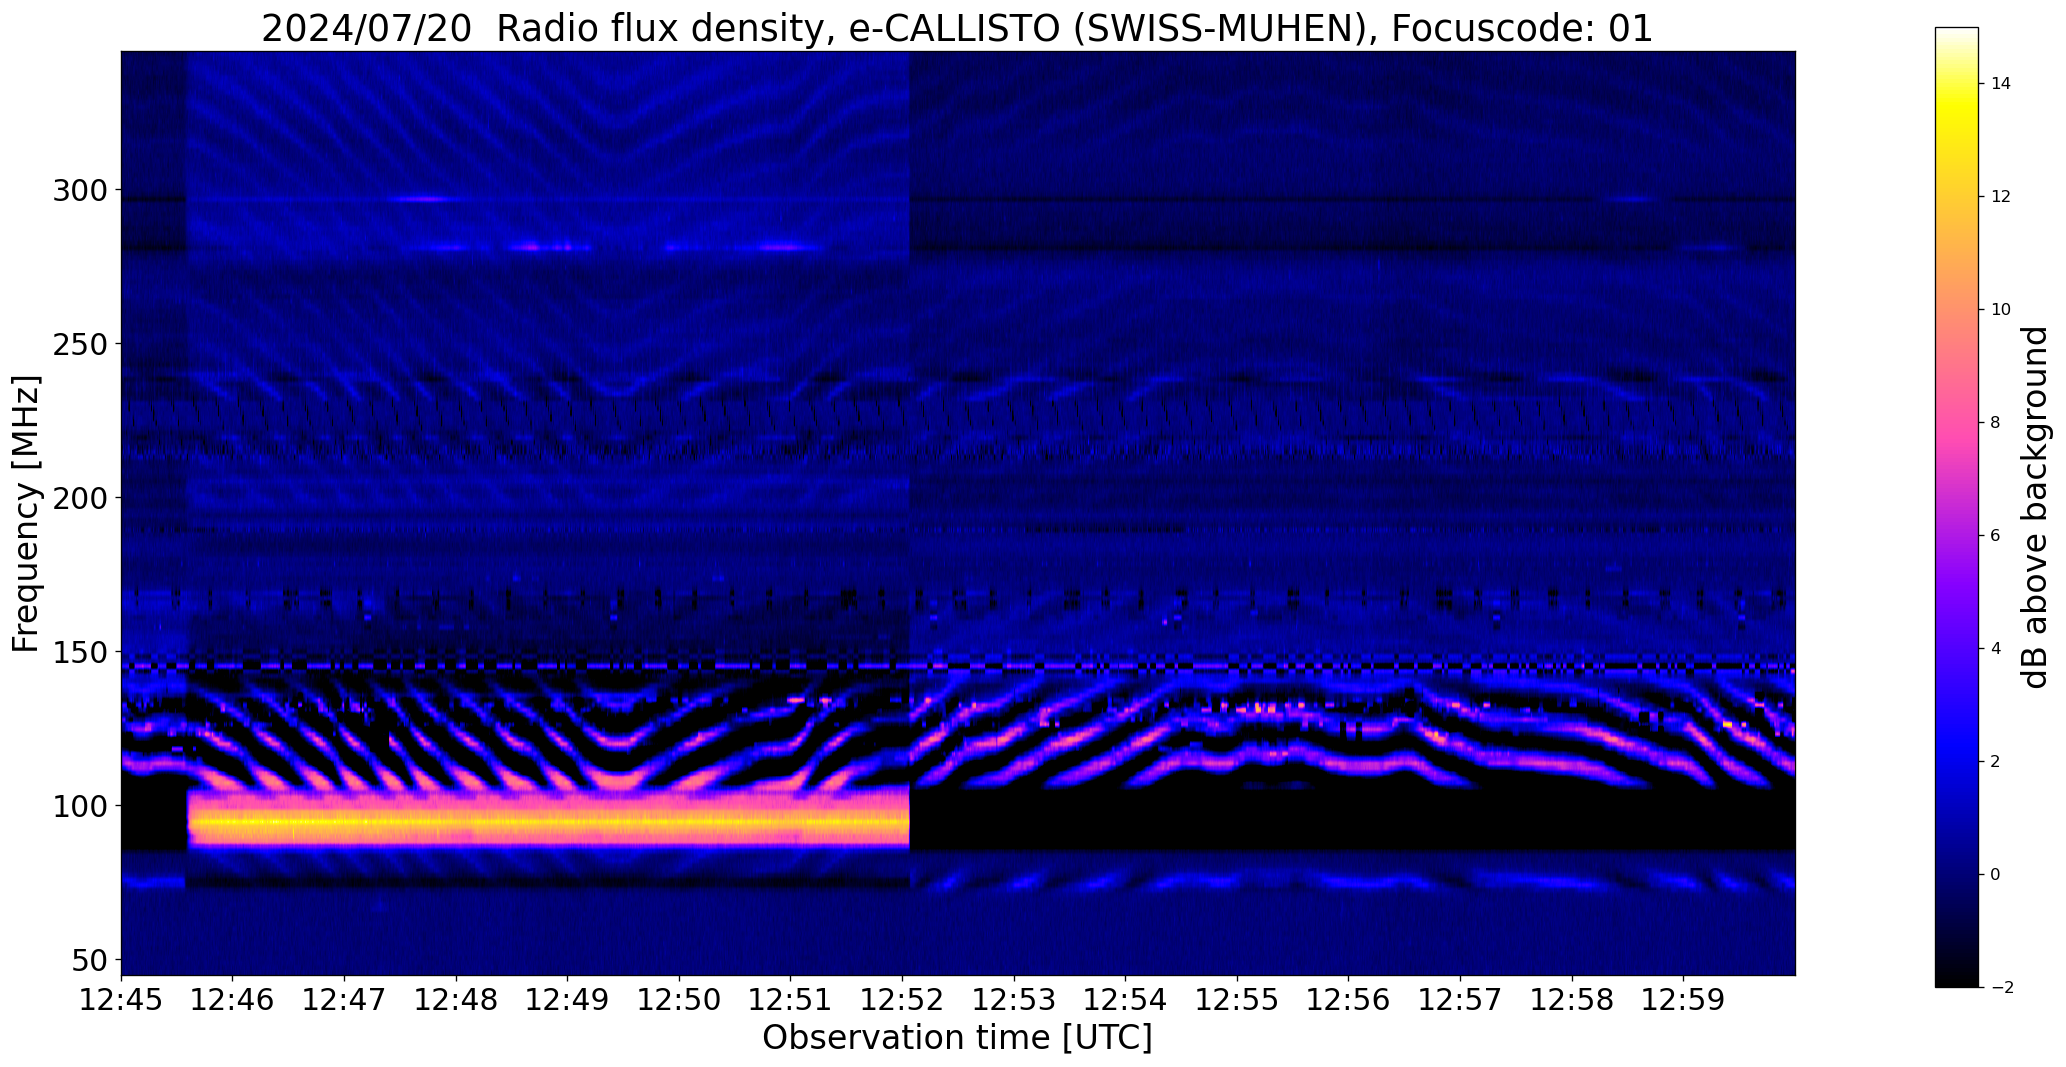This screenshot has height=1067, width=2066.
Task: Click the colorbar tick label 14
Action: click(x=2001, y=84)
